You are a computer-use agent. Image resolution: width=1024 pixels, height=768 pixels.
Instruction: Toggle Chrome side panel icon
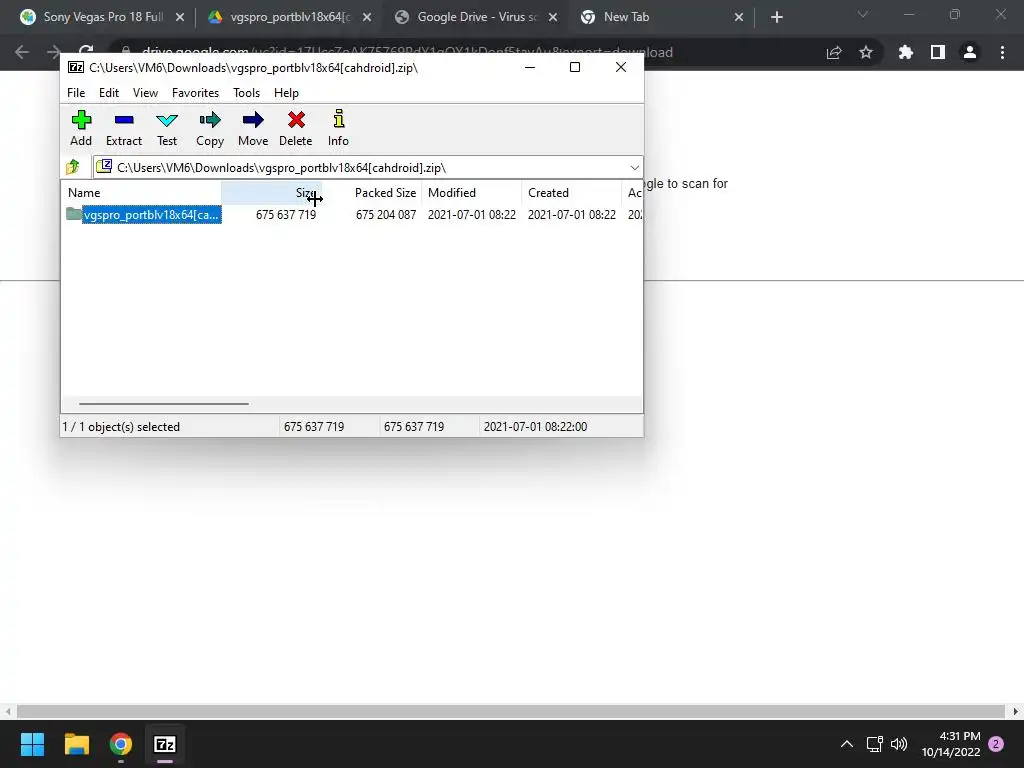click(938, 52)
